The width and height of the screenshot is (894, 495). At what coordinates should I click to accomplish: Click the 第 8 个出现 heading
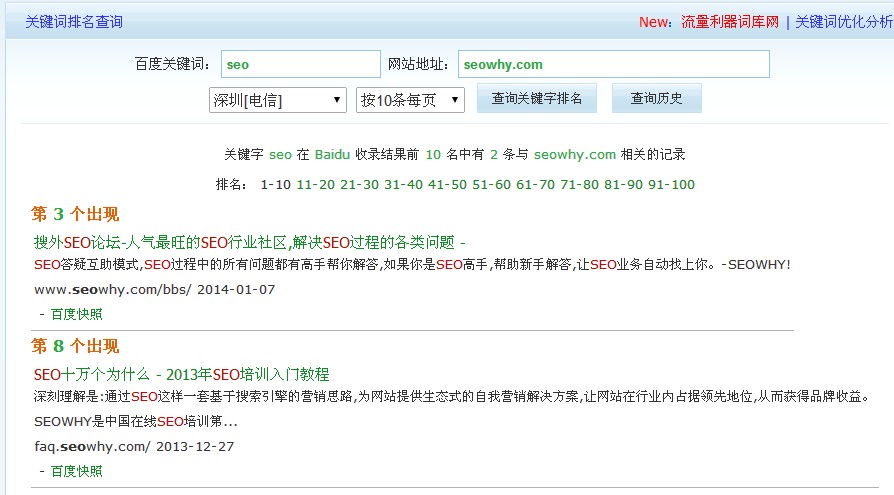[75, 346]
